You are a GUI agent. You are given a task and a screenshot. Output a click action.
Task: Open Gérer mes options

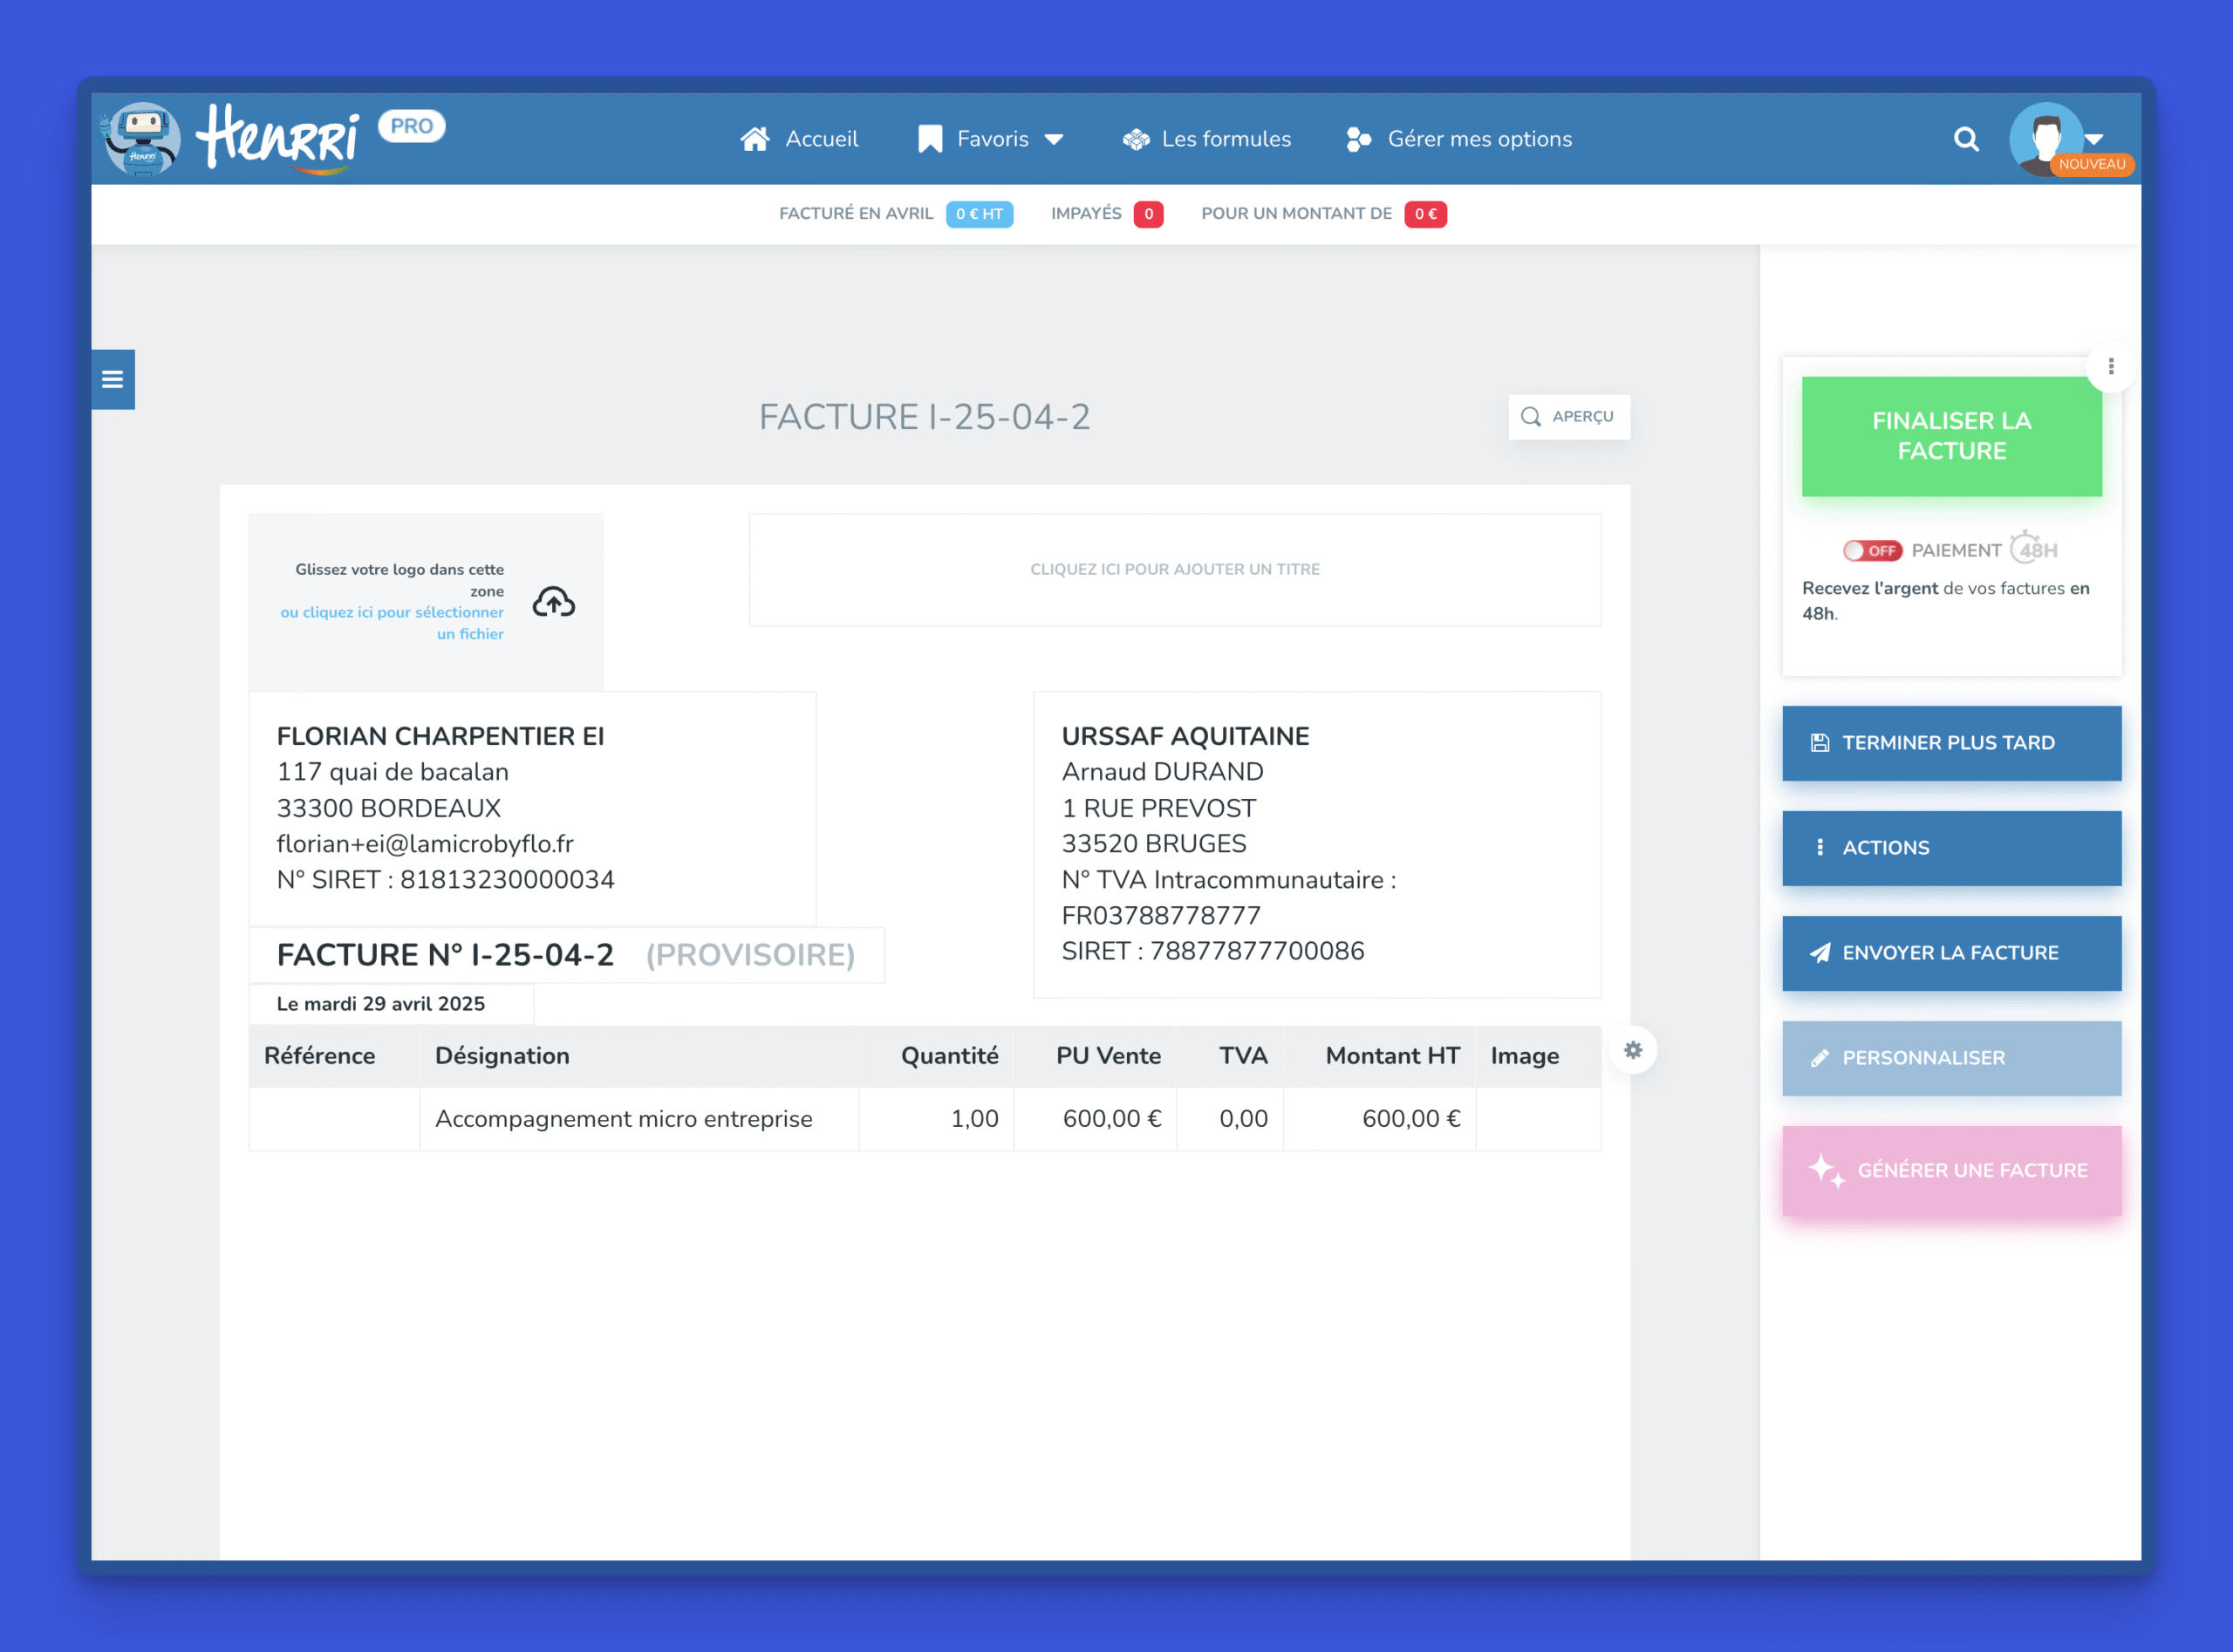pyautogui.click(x=1459, y=139)
